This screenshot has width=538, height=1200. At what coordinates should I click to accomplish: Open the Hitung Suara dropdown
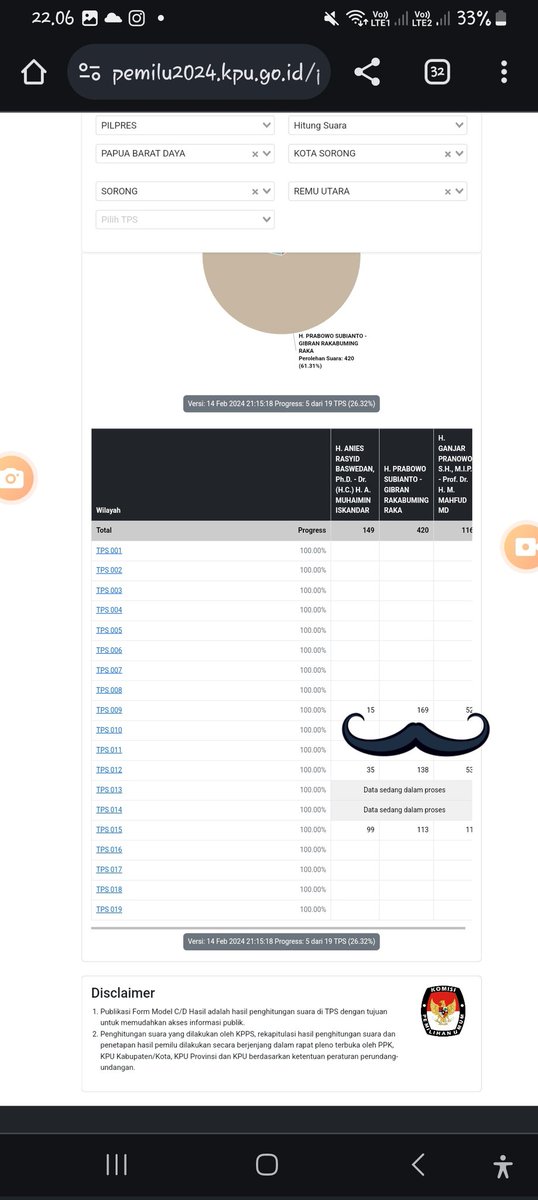click(x=378, y=125)
